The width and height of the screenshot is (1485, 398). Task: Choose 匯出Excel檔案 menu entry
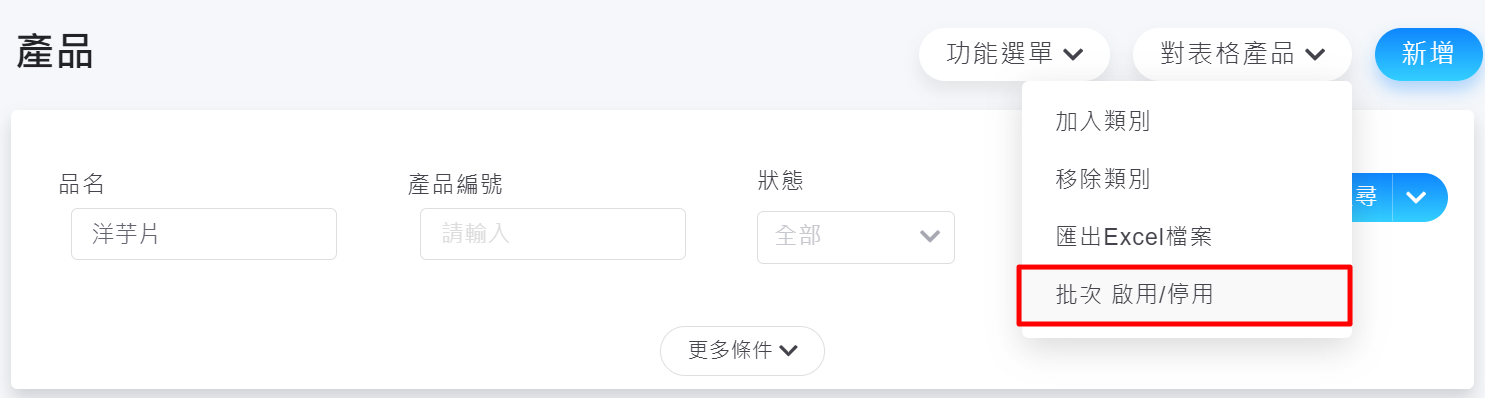[x=1187, y=237]
